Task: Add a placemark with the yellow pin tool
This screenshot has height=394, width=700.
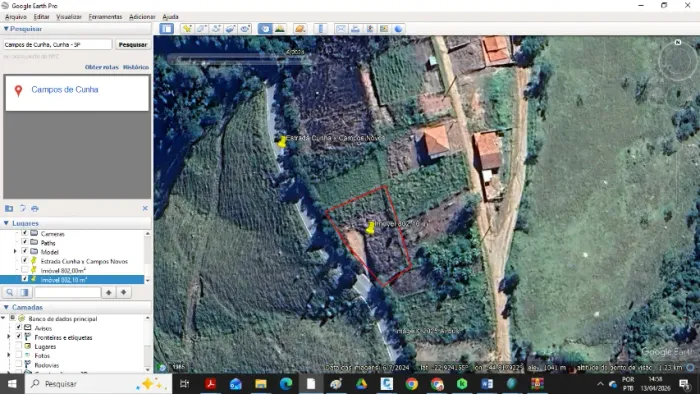Action: [x=187, y=29]
